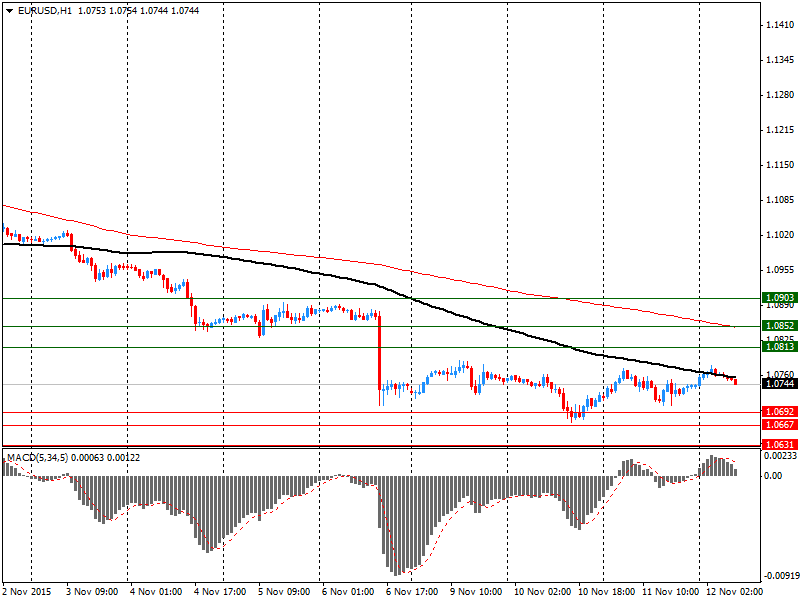This screenshot has width=800, height=600.
Task: Select the large red candle on 6 Nov
Action: 380,352
